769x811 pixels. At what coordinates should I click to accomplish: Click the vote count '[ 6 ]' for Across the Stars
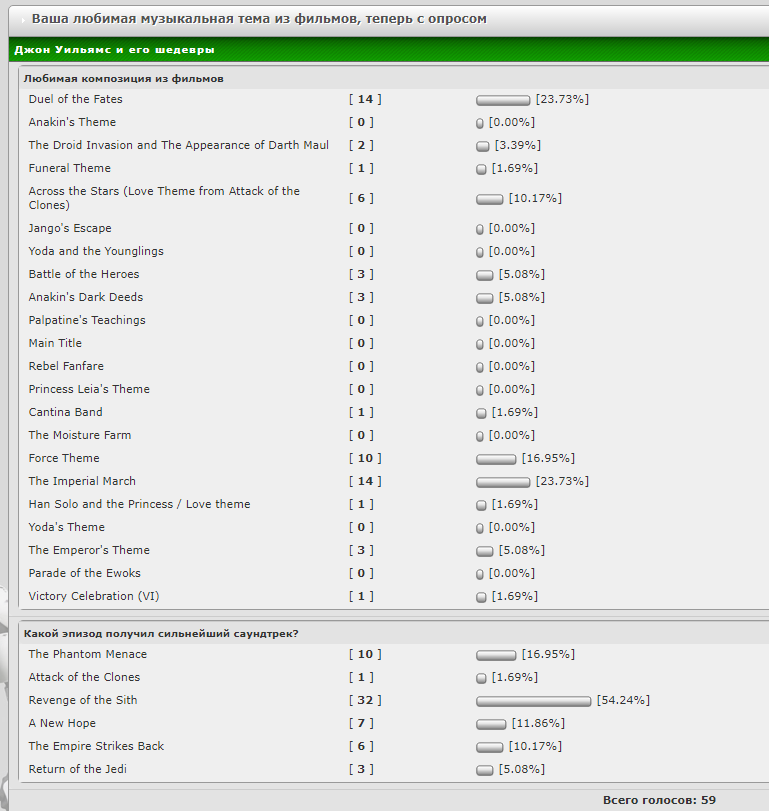click(x=361, y=198)
